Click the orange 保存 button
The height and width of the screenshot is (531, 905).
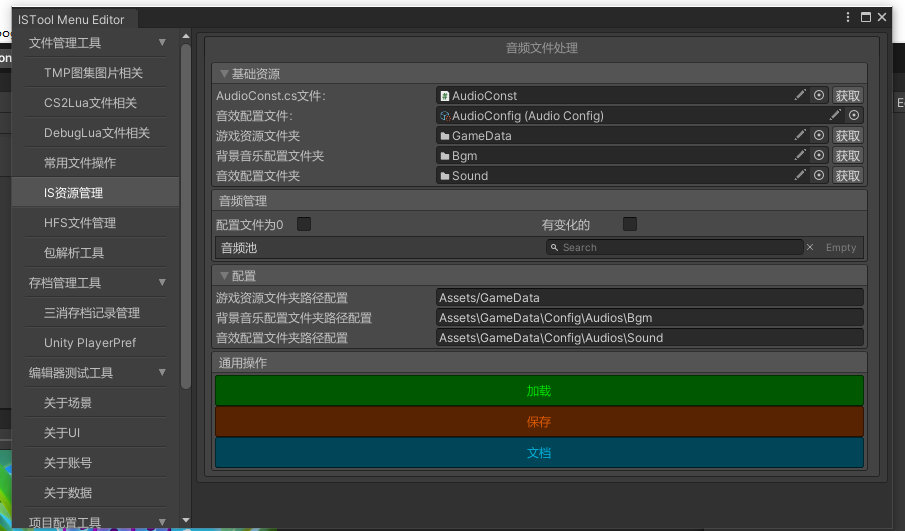(539, 422)
